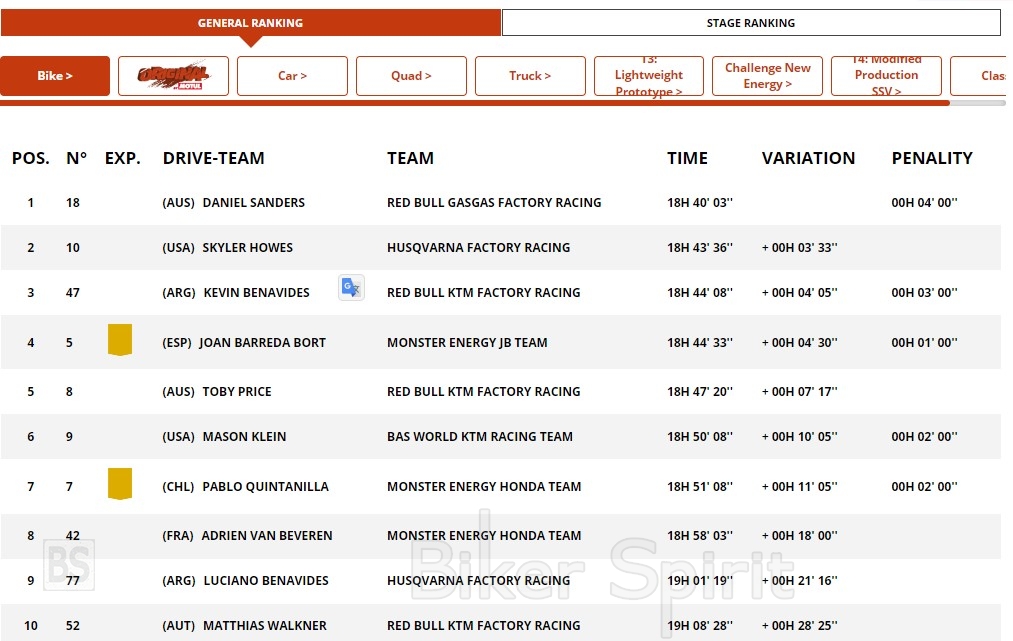Select the General Ranking tab
The width and height of the screenshot is (1013, 641).
pos(250,23)
